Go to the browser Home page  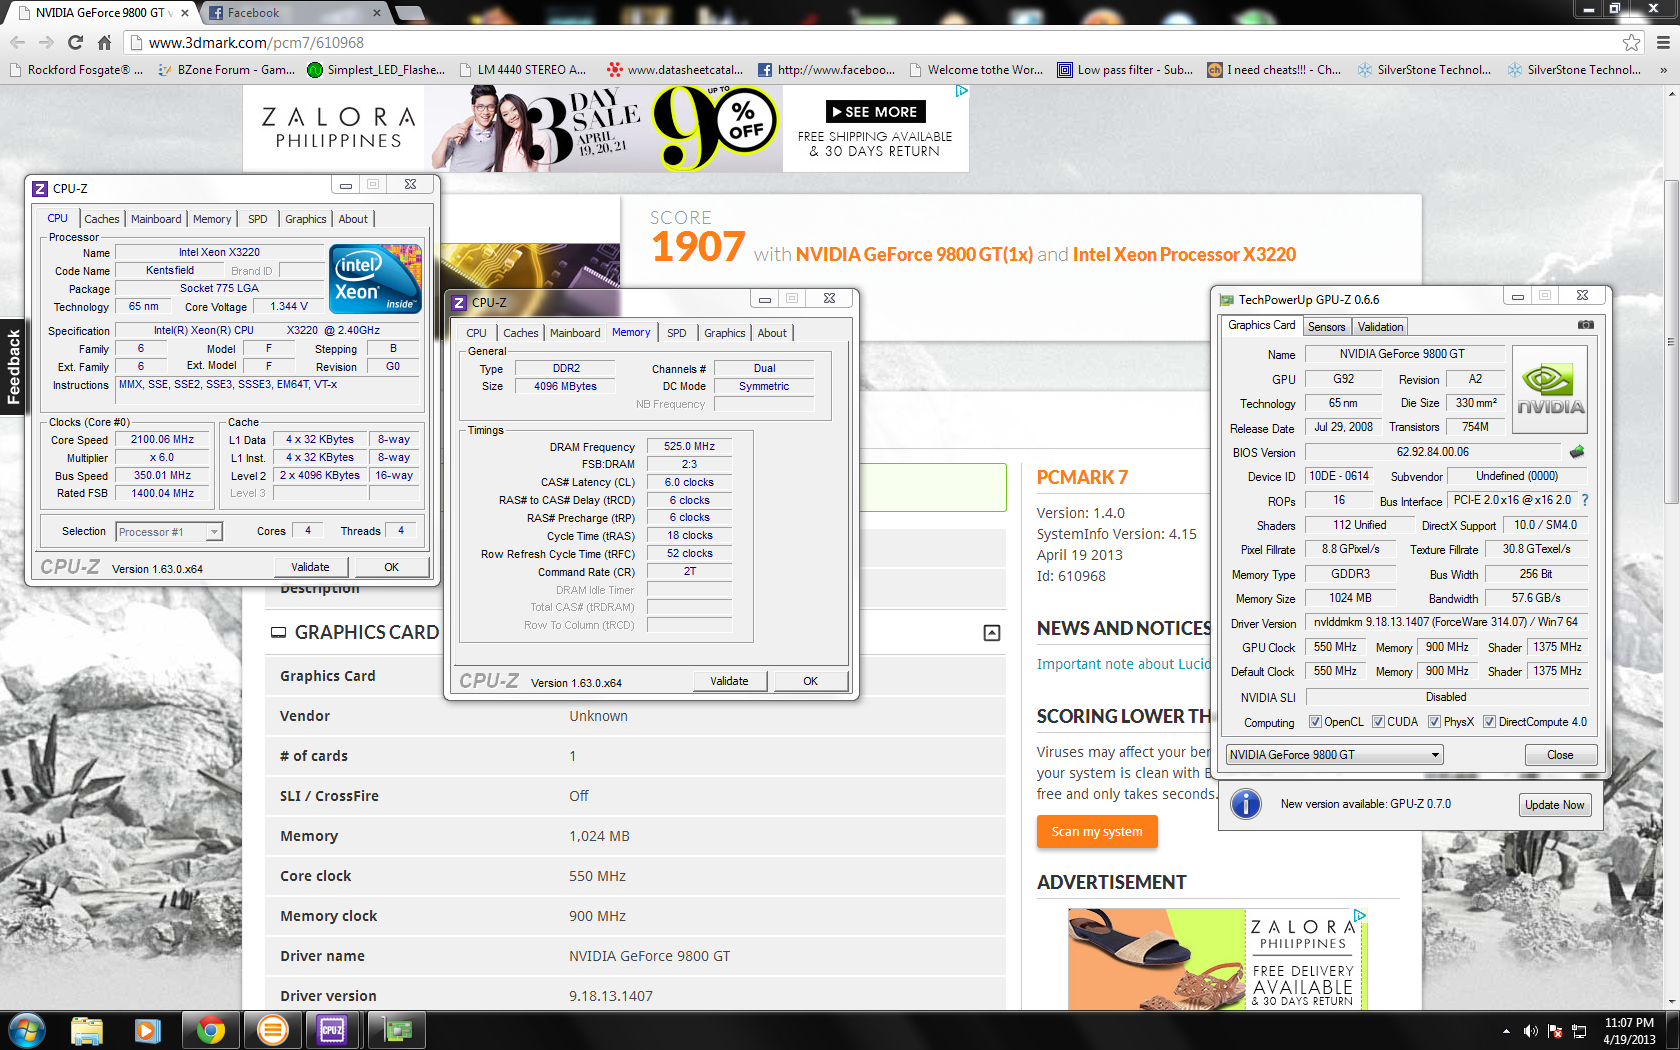104,42
